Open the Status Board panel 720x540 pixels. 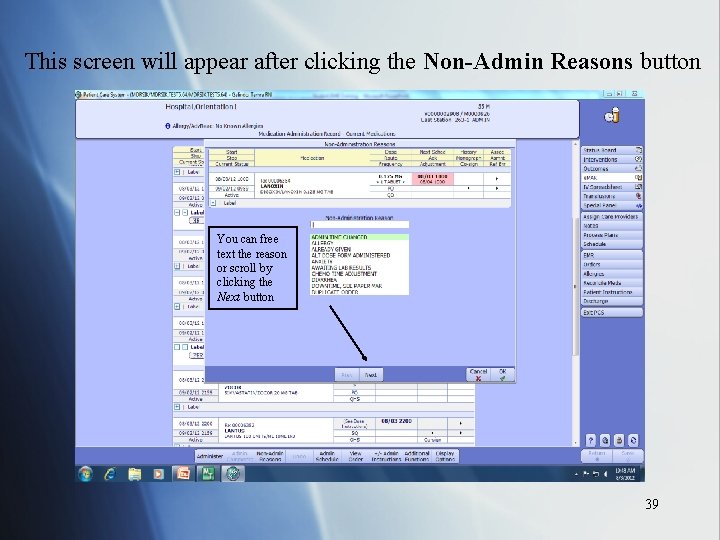[612, 150]
